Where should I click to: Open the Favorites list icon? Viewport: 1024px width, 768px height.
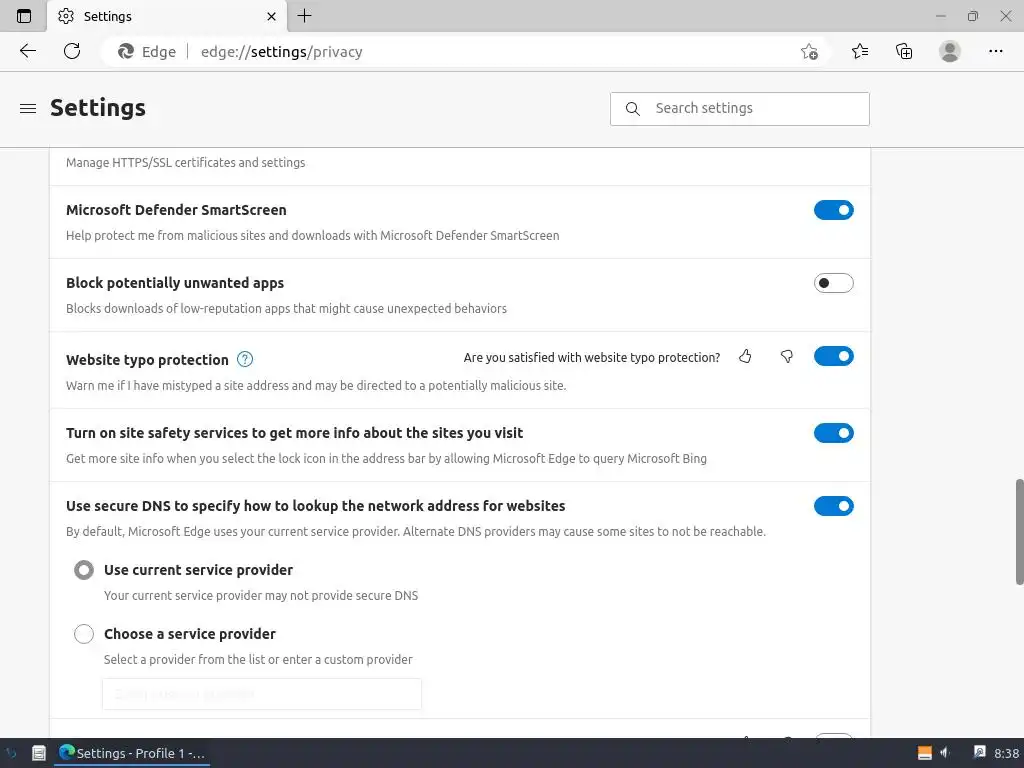860,51
